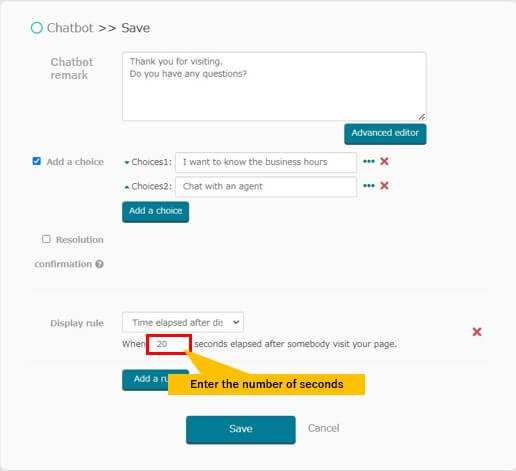Click the Chatbot circle icon in header
Viewport: 516px width, 471px height.
37,28
